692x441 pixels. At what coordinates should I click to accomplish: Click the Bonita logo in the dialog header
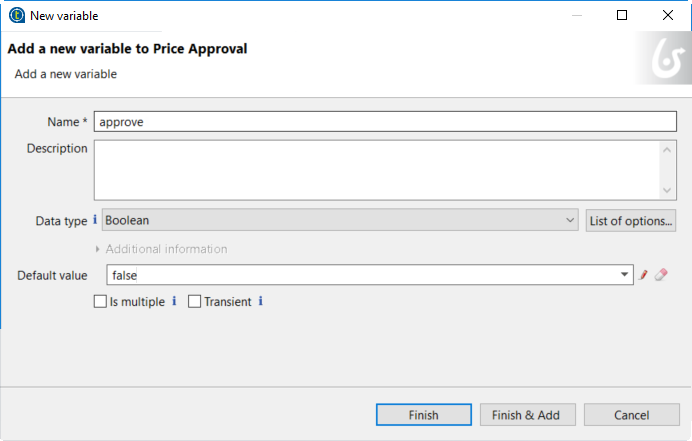click(664, 64)
